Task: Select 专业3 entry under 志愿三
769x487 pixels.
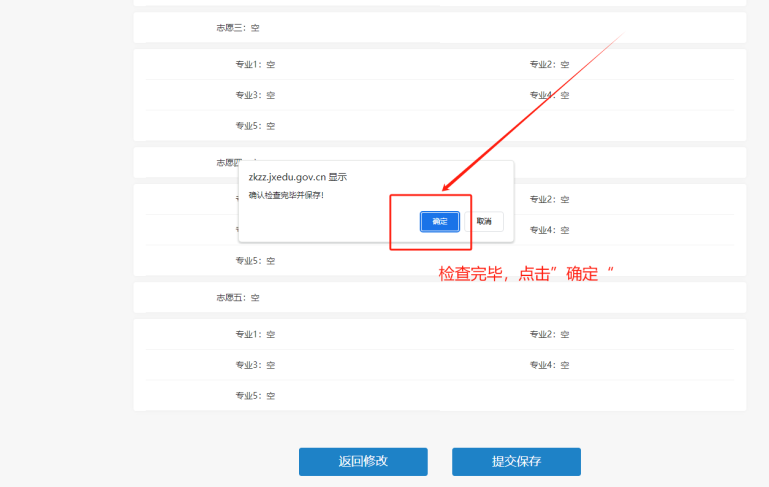Action: 255,95
